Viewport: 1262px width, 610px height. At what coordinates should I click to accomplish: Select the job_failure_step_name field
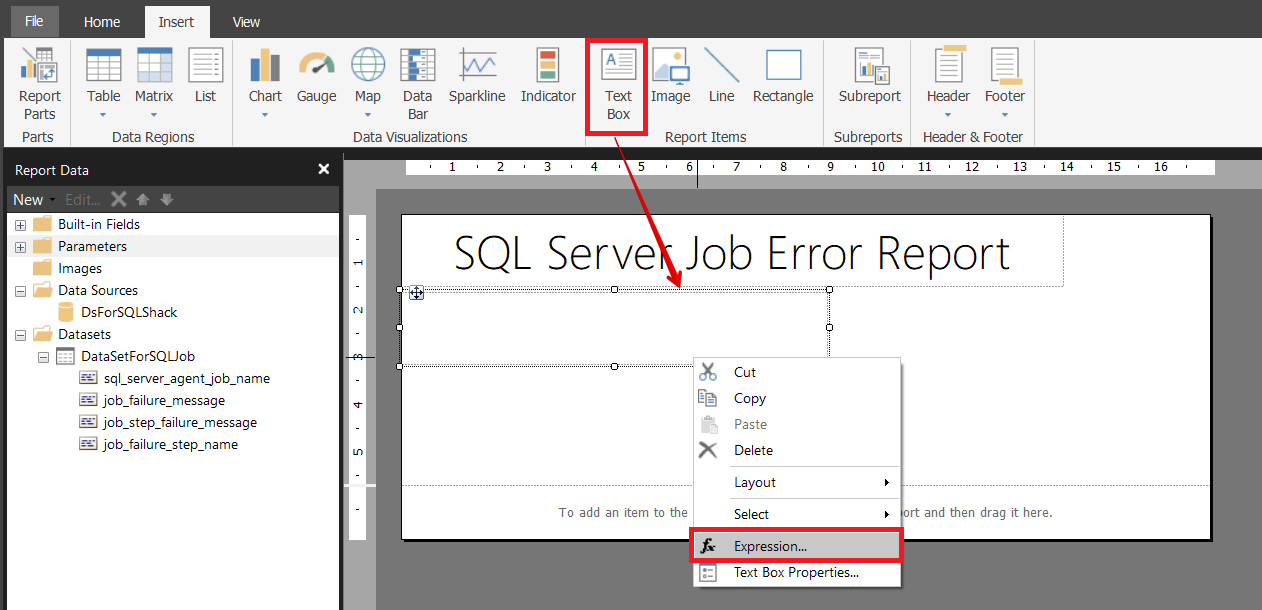pyautogui.click(x=170, y=445)
